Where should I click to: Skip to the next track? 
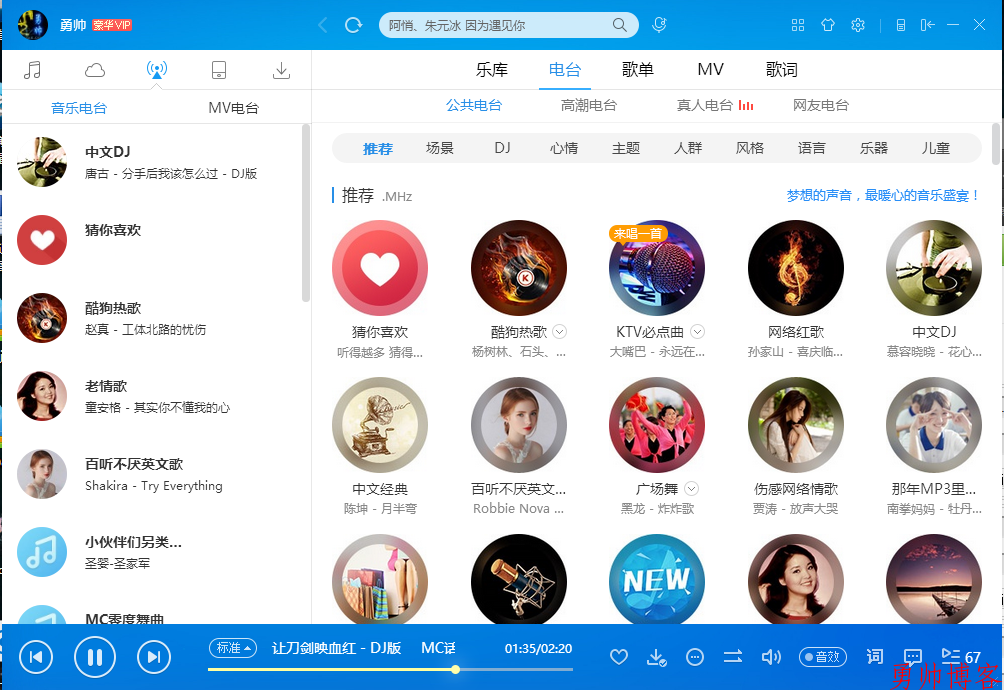(153, 657)
